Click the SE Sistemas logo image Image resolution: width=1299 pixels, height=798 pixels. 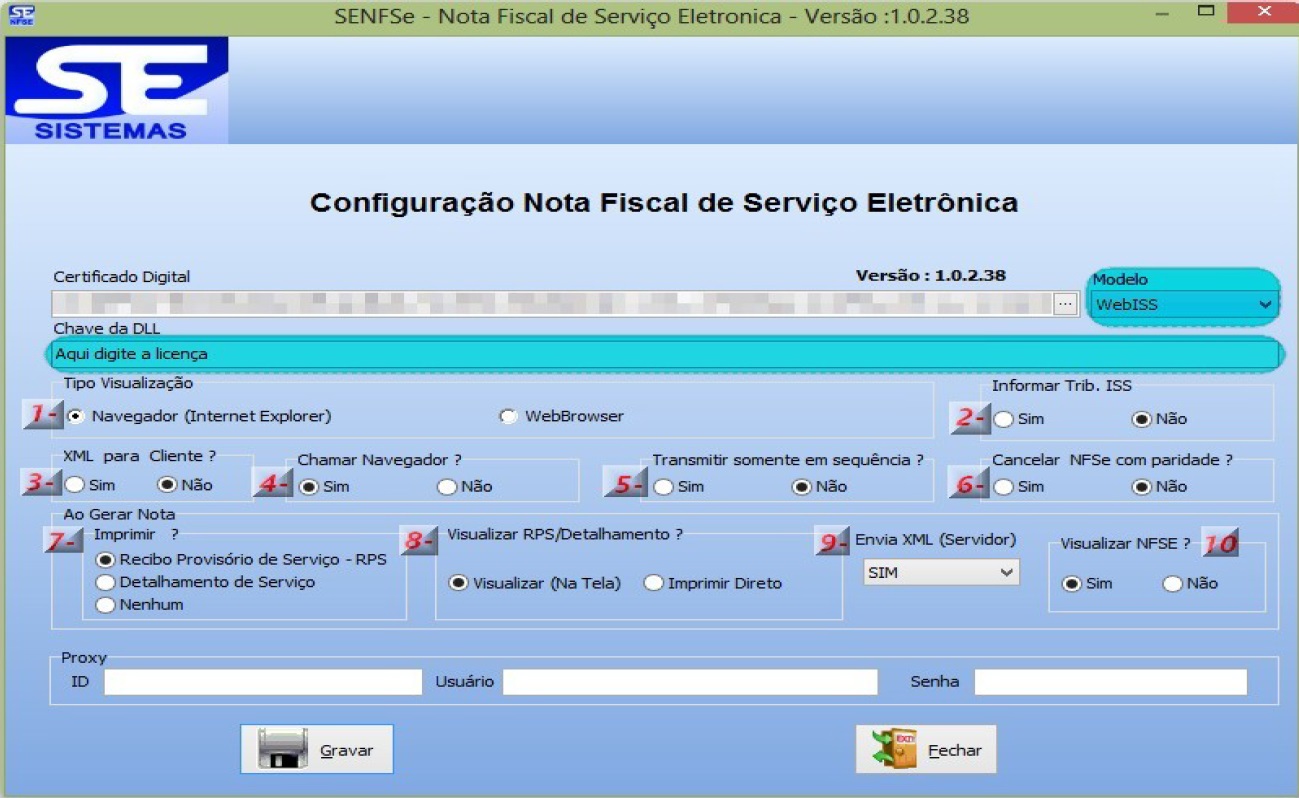(116, 91)
